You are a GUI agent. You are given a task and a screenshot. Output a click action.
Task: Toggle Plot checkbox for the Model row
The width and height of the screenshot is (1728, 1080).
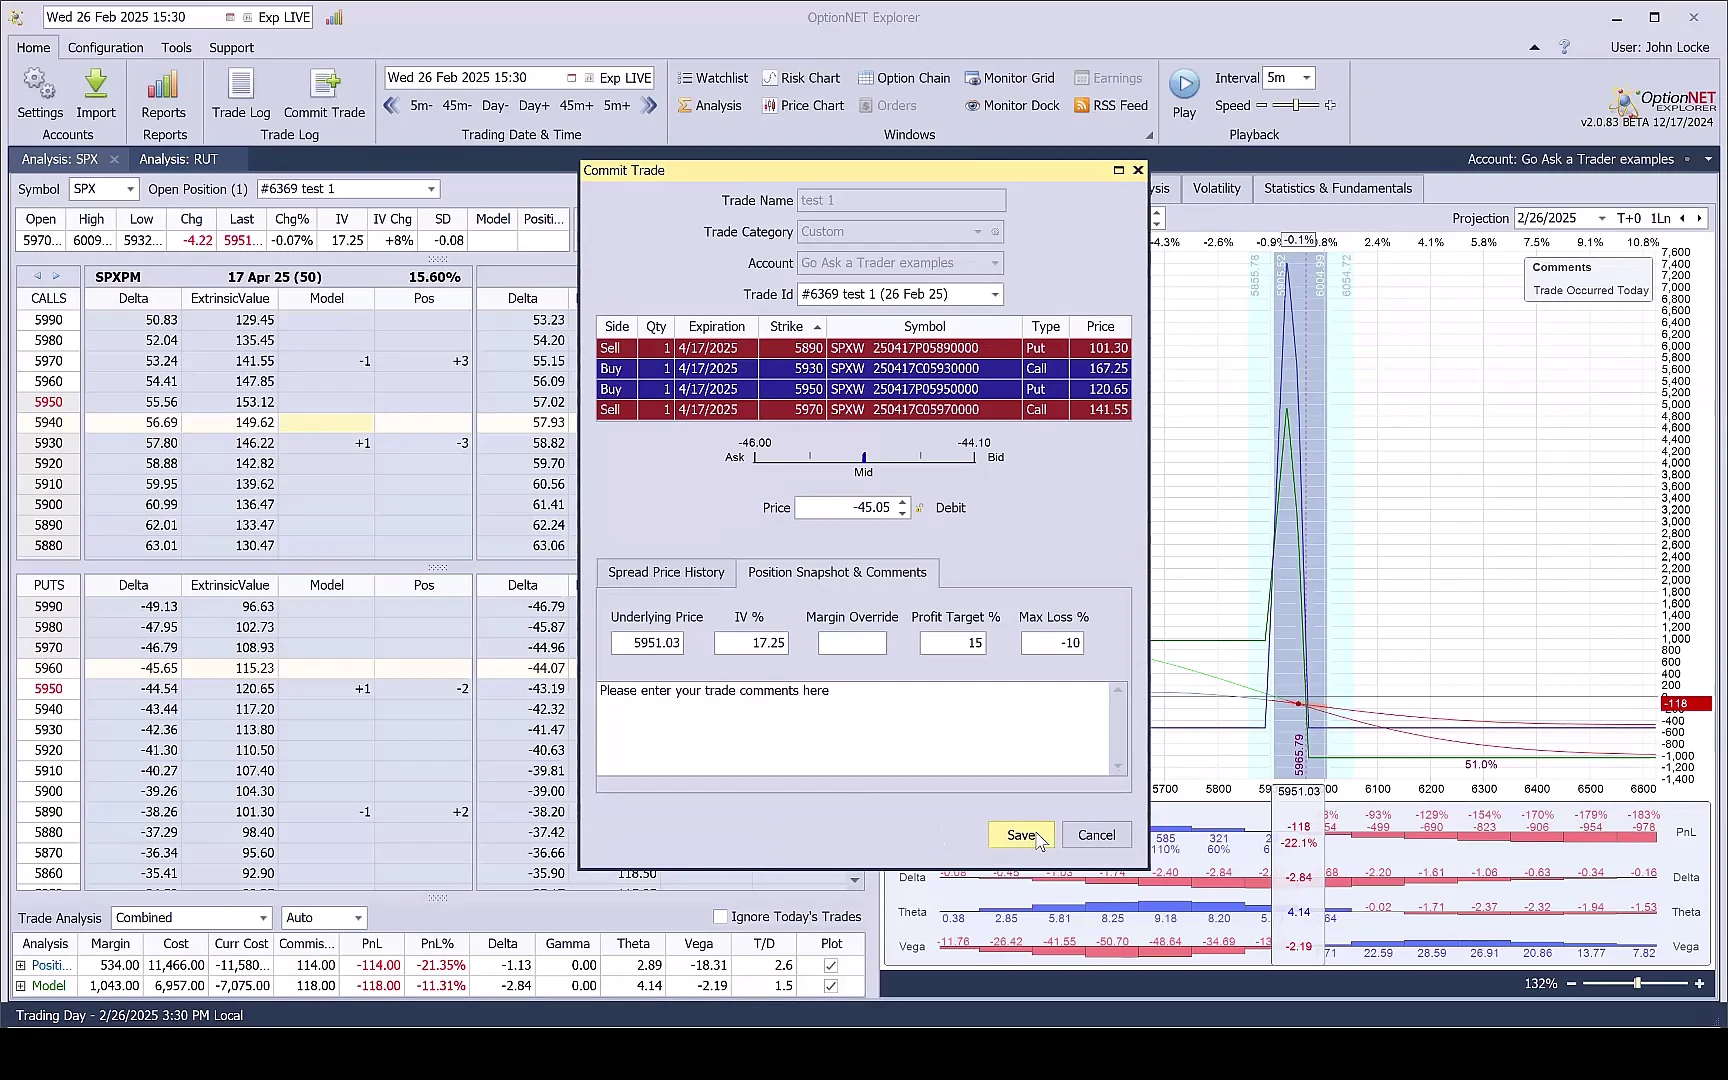point(830,986)
